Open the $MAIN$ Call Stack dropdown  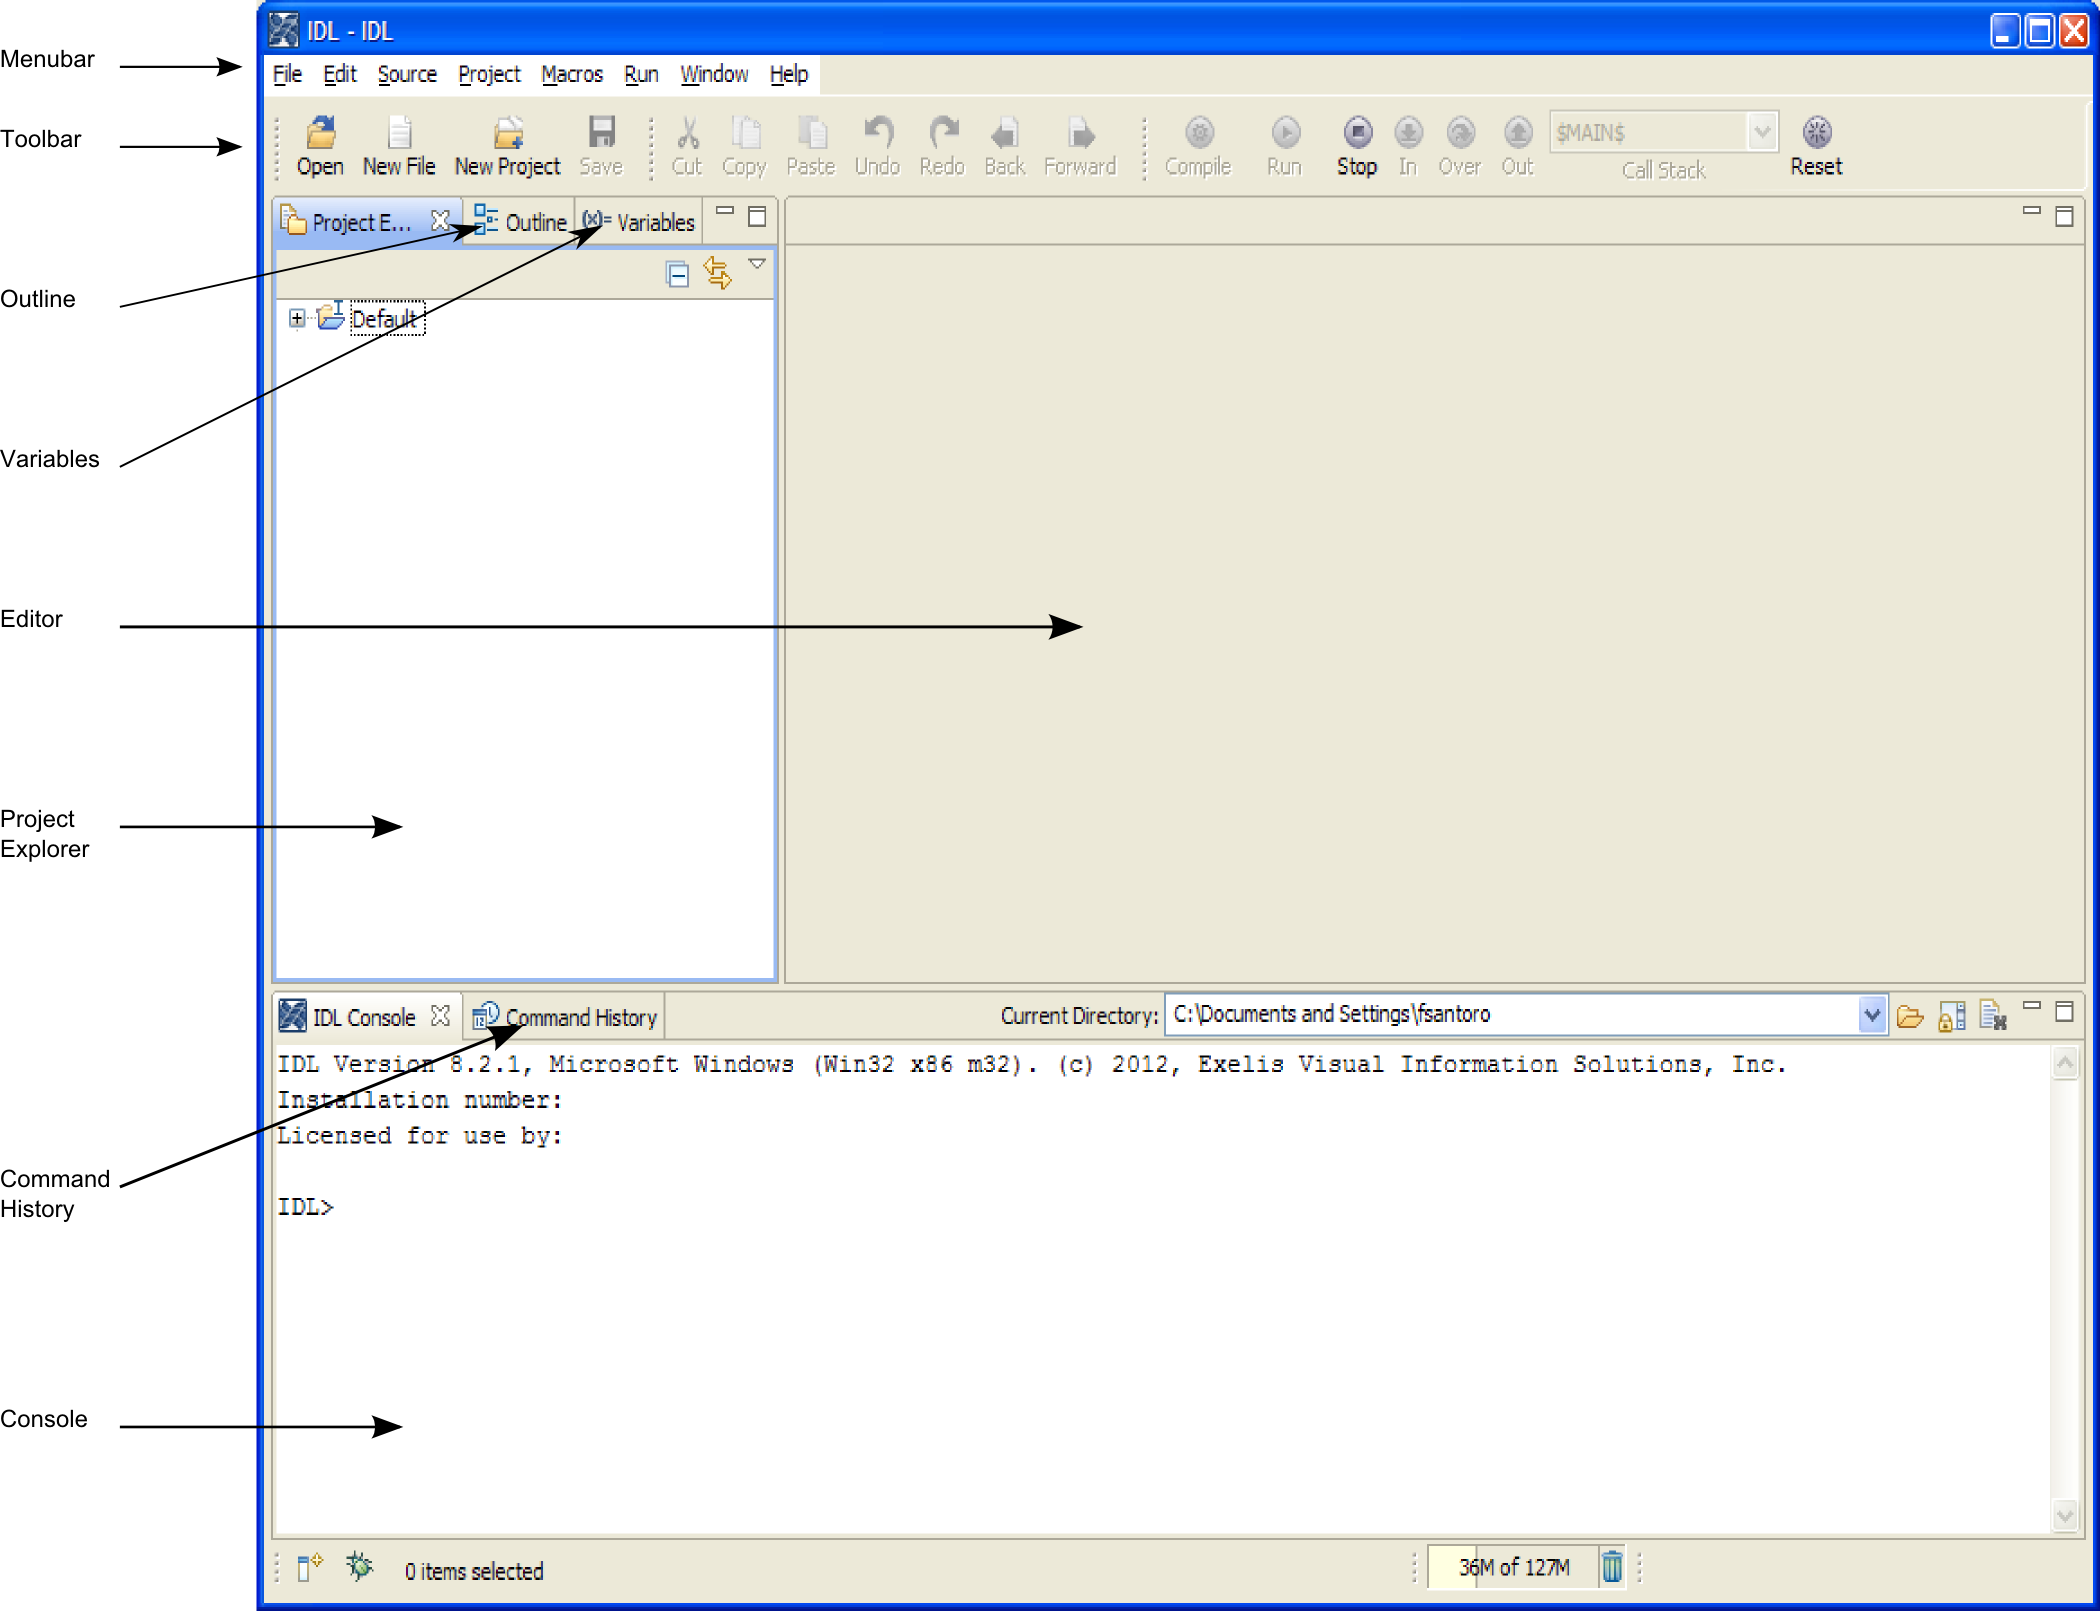(1762, 131)
